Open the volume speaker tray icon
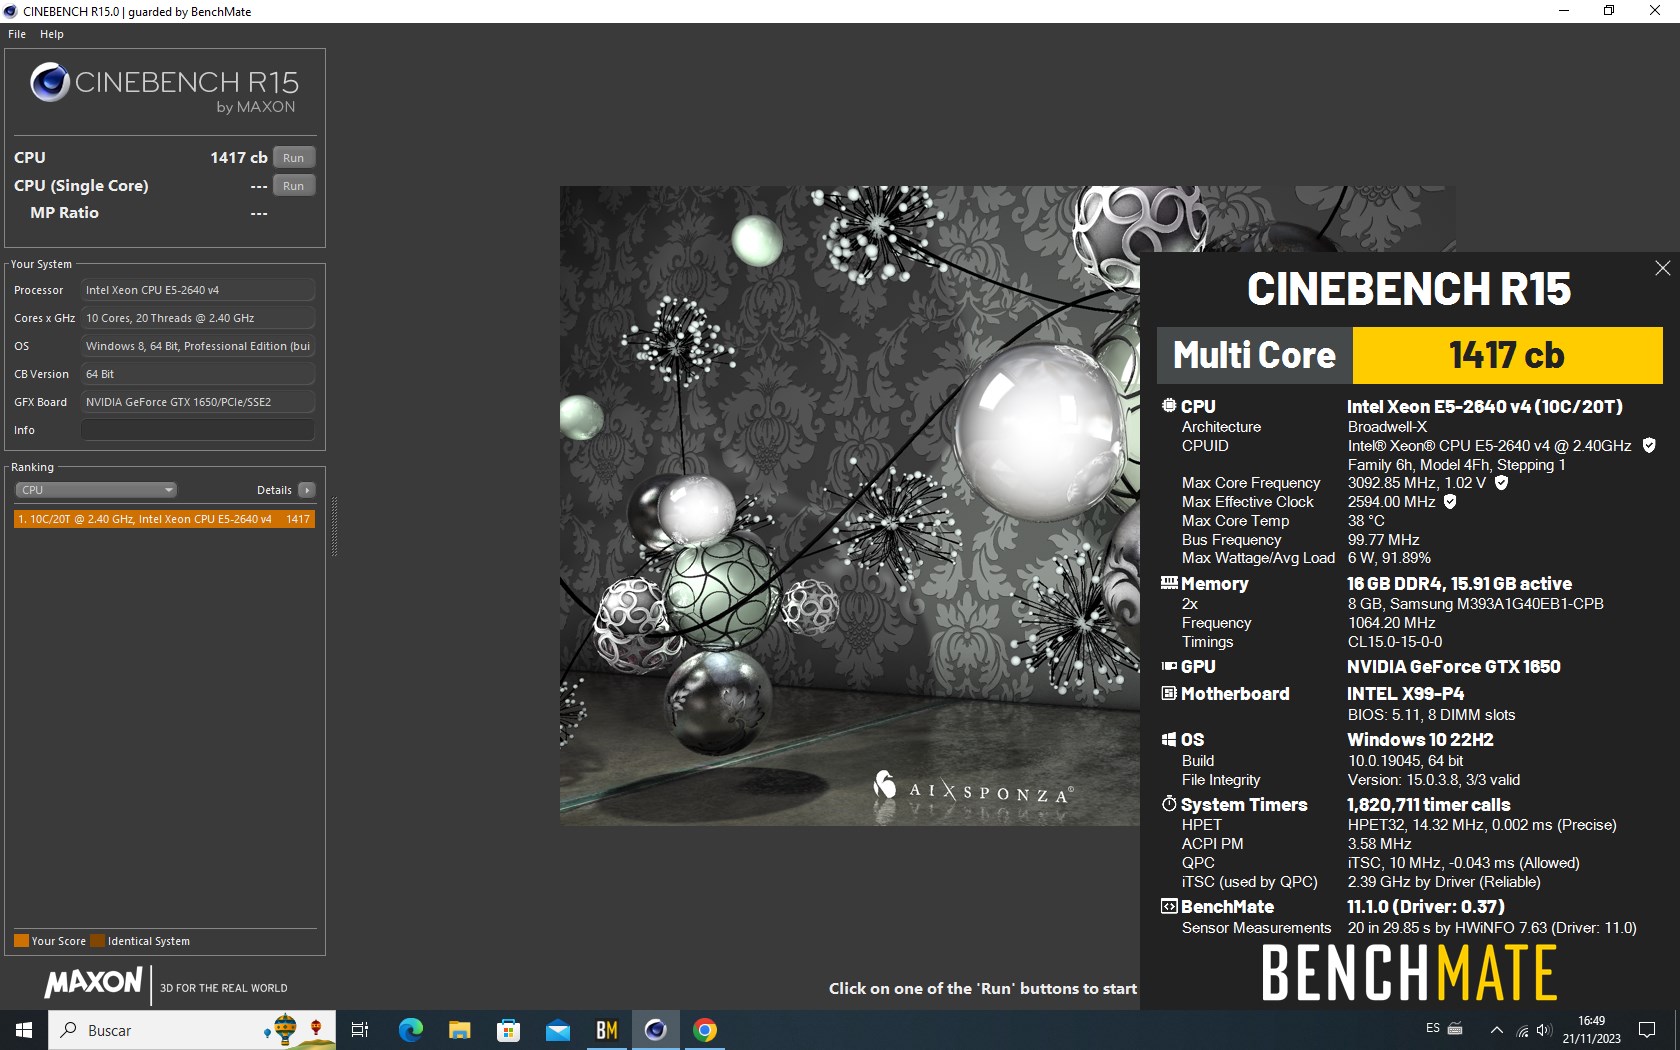The width and height of the screenshot is (1680, 1050). 1544,1031
